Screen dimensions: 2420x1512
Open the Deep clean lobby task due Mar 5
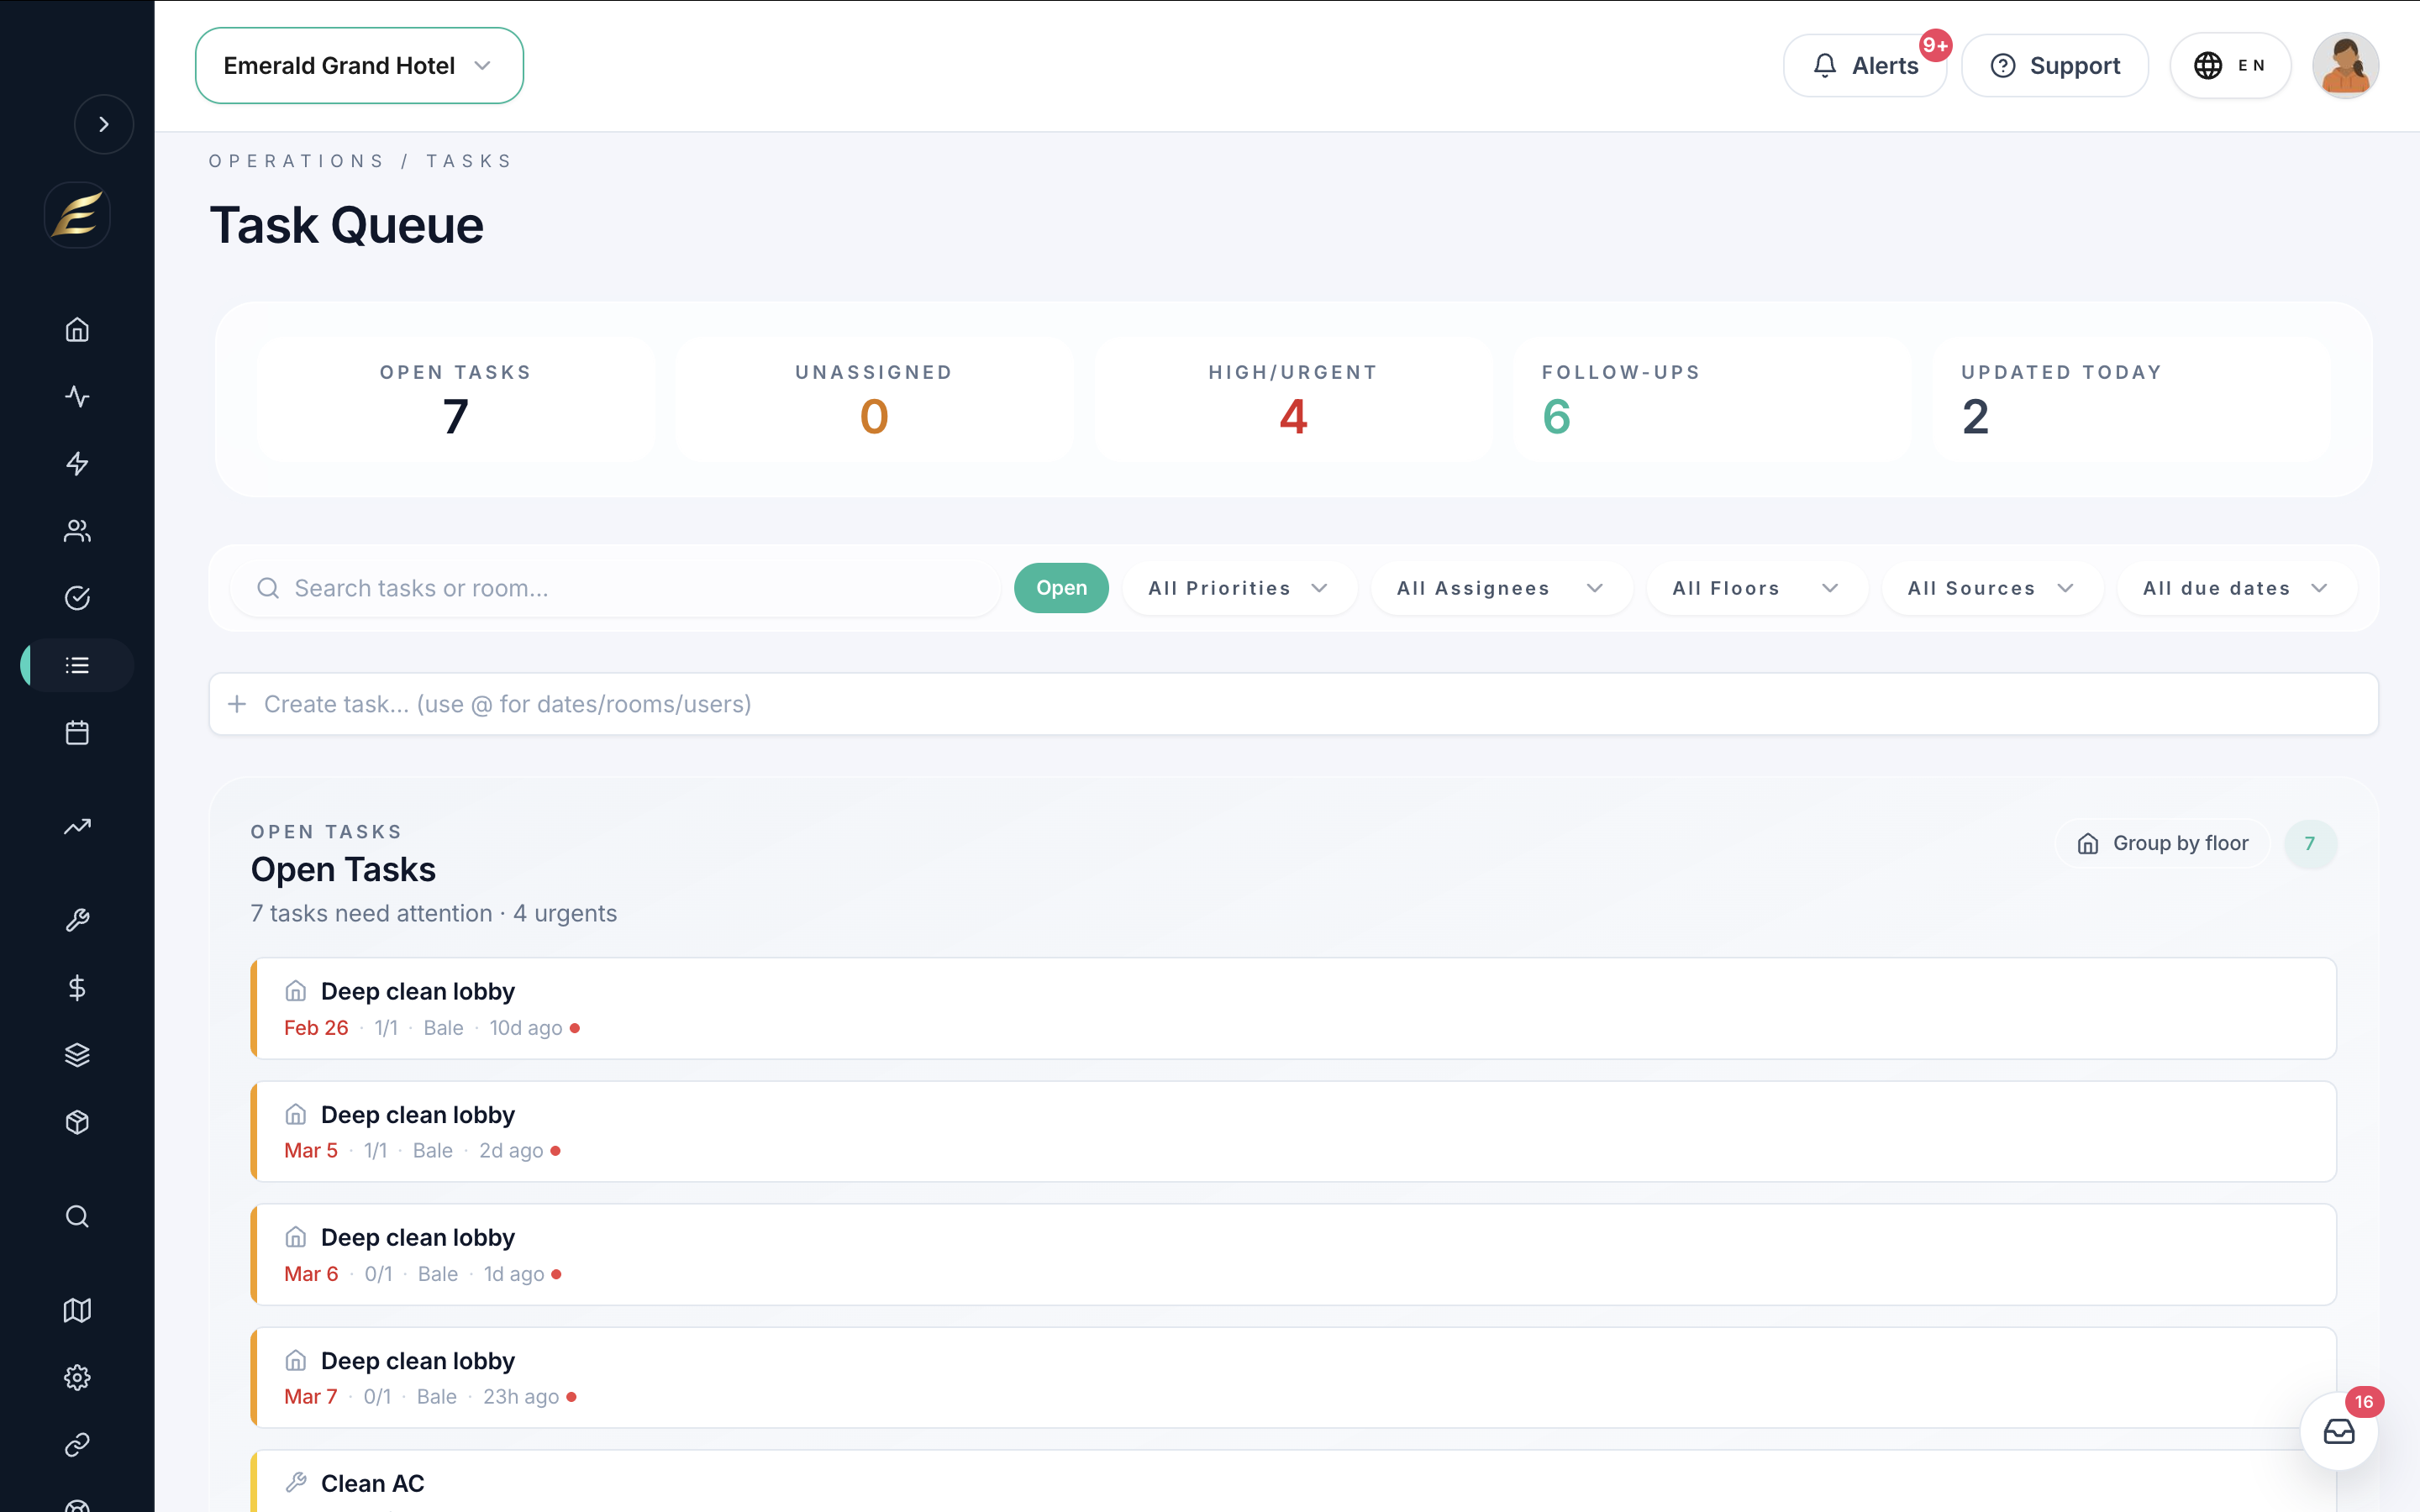coord(1293,1131)
